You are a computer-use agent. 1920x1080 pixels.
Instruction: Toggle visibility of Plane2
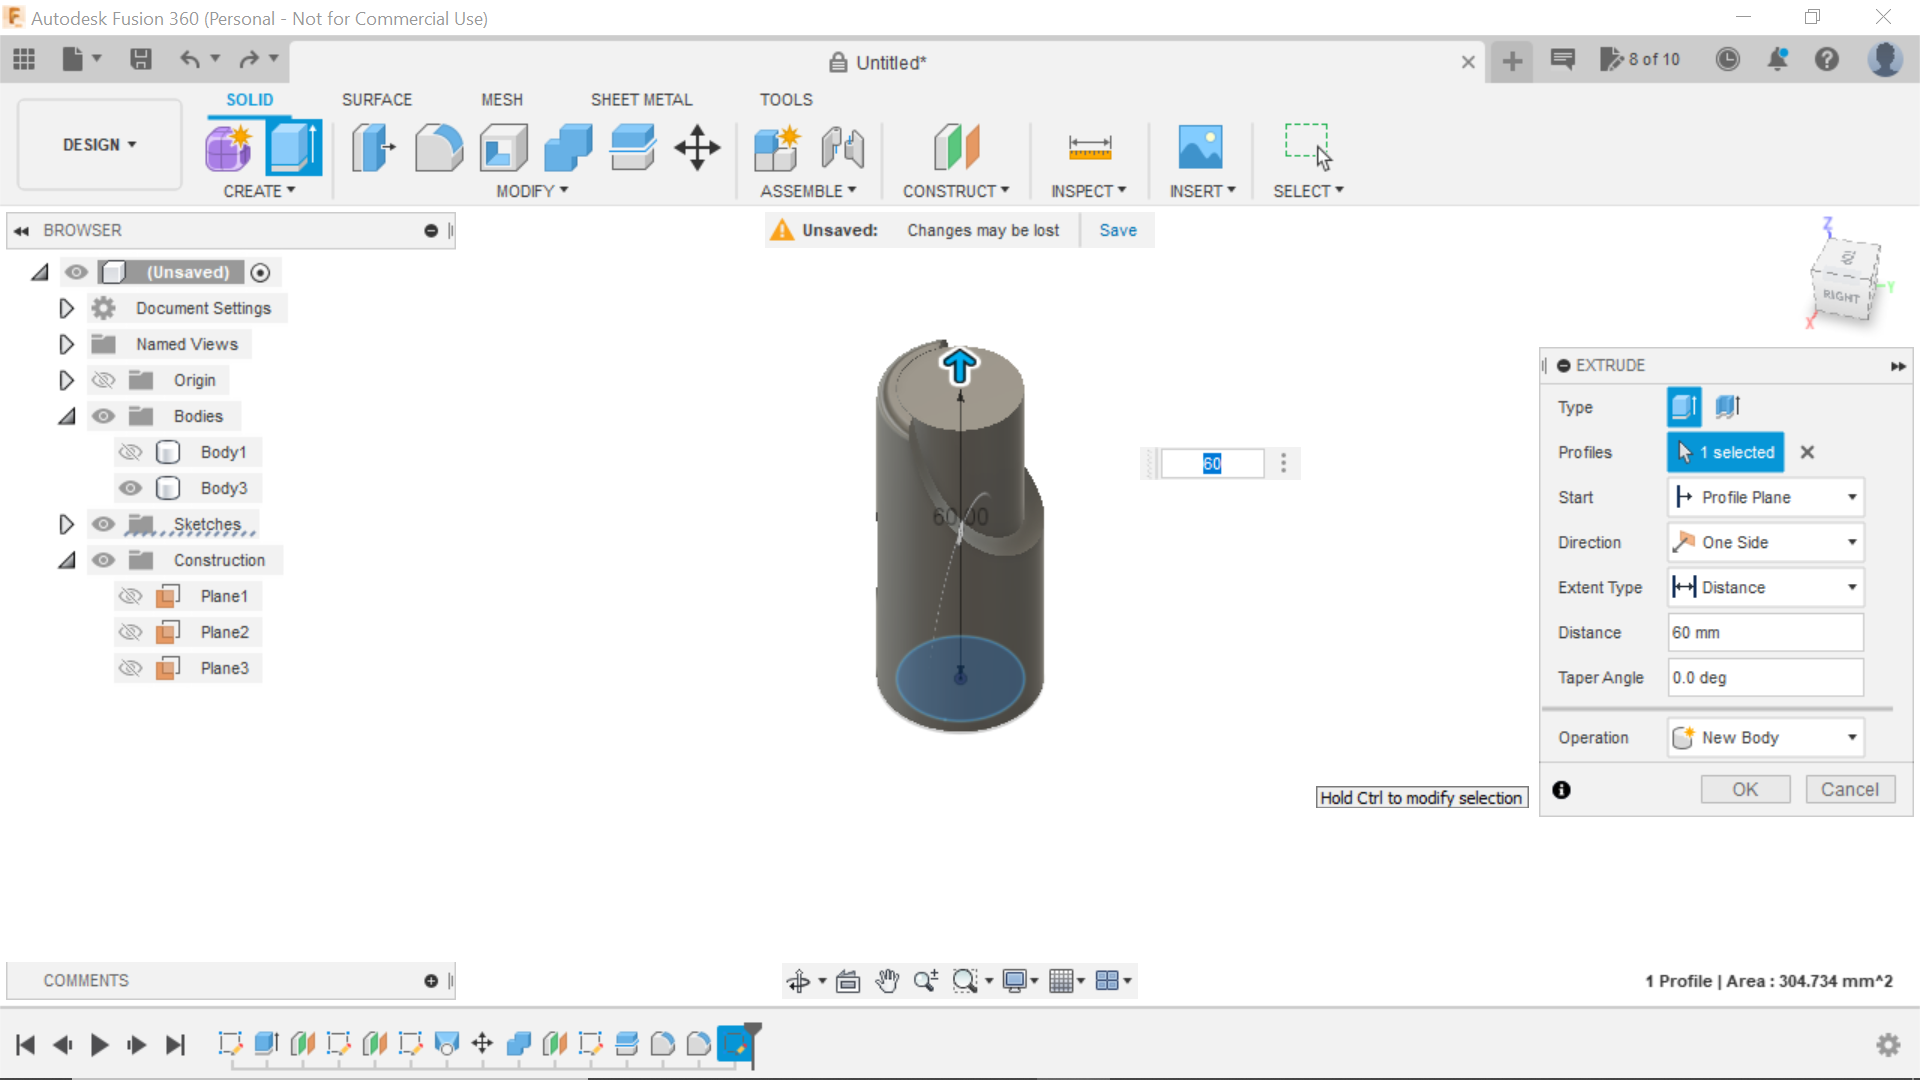pos(130,632)
